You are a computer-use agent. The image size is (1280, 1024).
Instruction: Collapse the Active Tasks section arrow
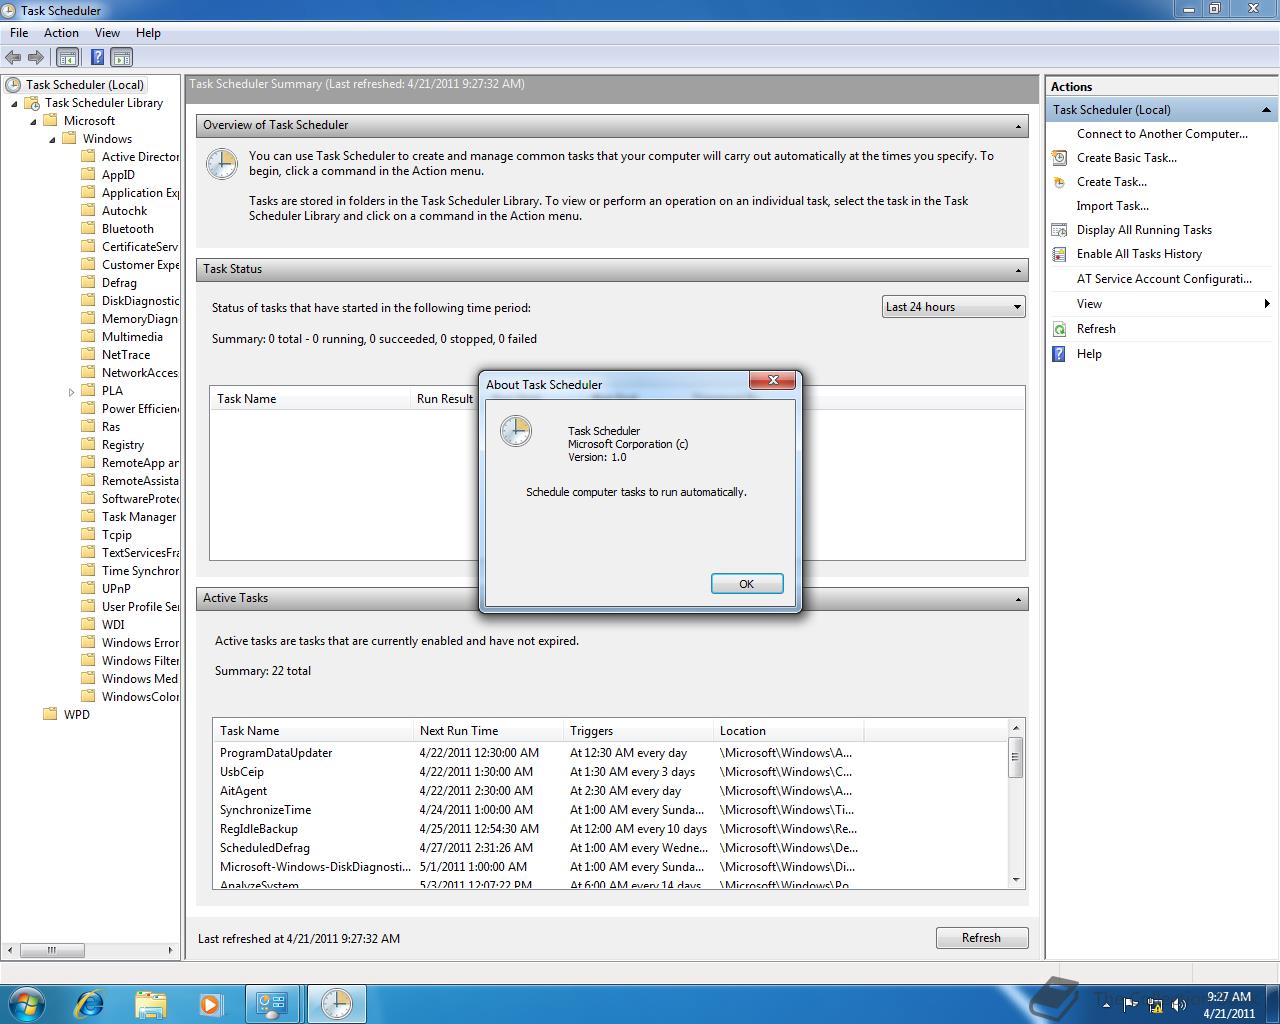pos(1019,599)
